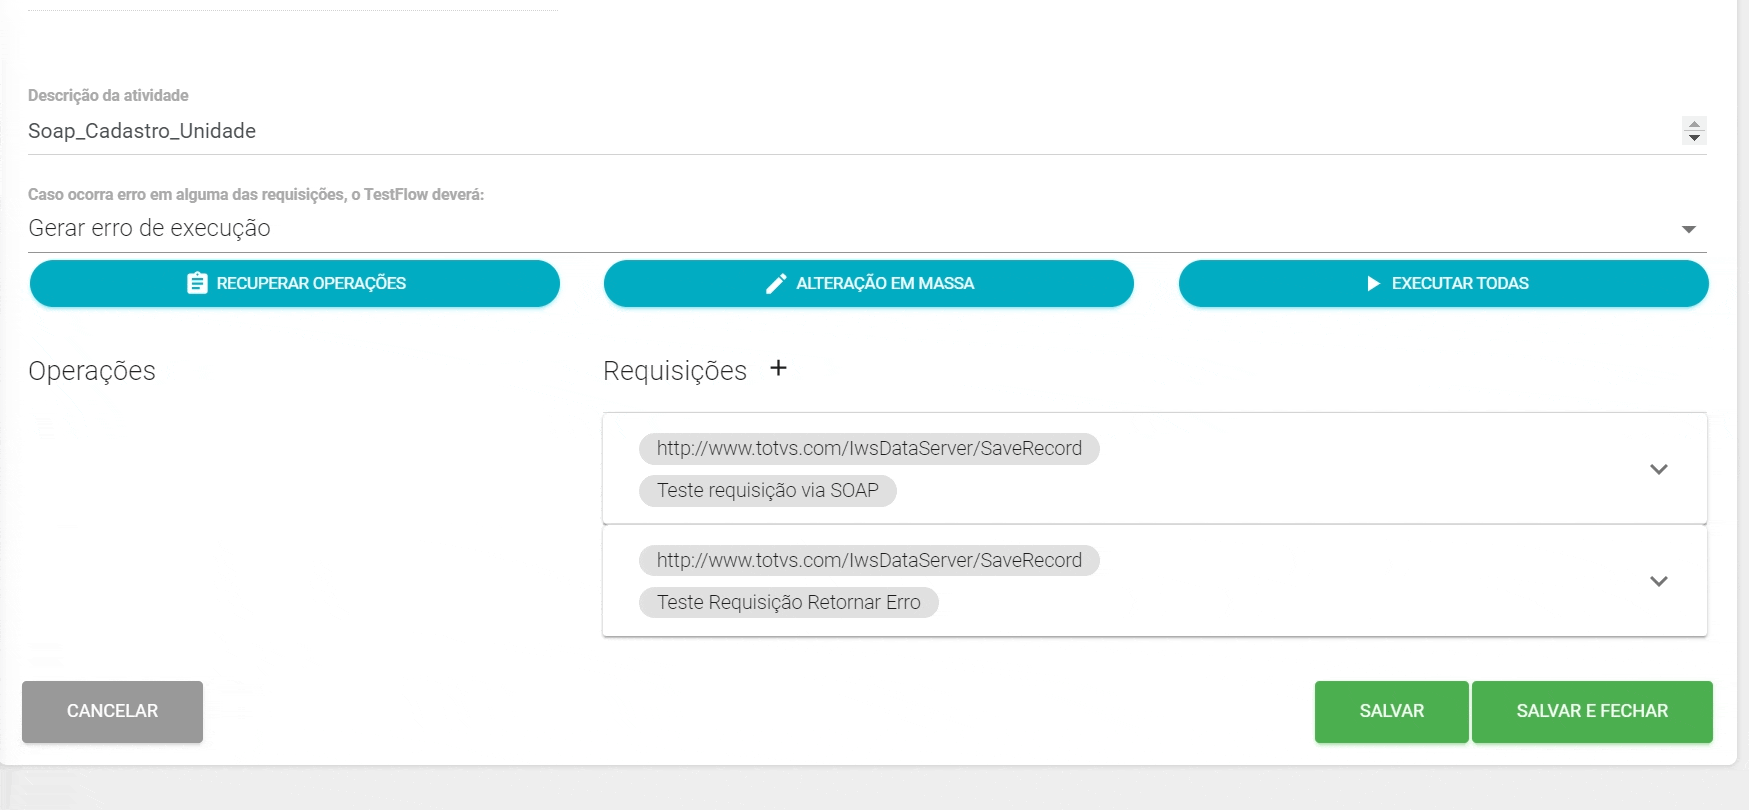Viewport: 1749px width, 810px height.
Task: Click the Teste Requisição Retornar Erro chip
Action: 788,603
